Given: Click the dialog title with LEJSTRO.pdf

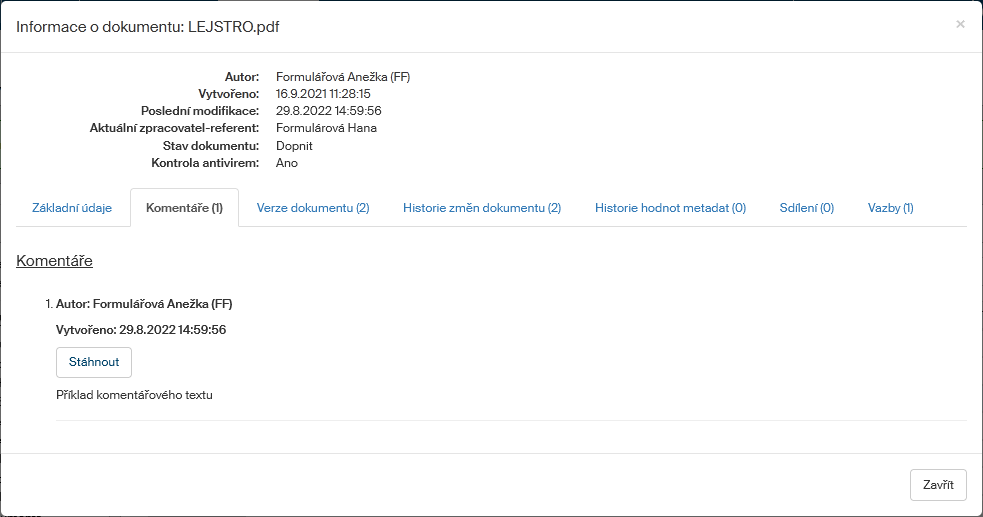Looking at the screenshot, I should 147,27.
